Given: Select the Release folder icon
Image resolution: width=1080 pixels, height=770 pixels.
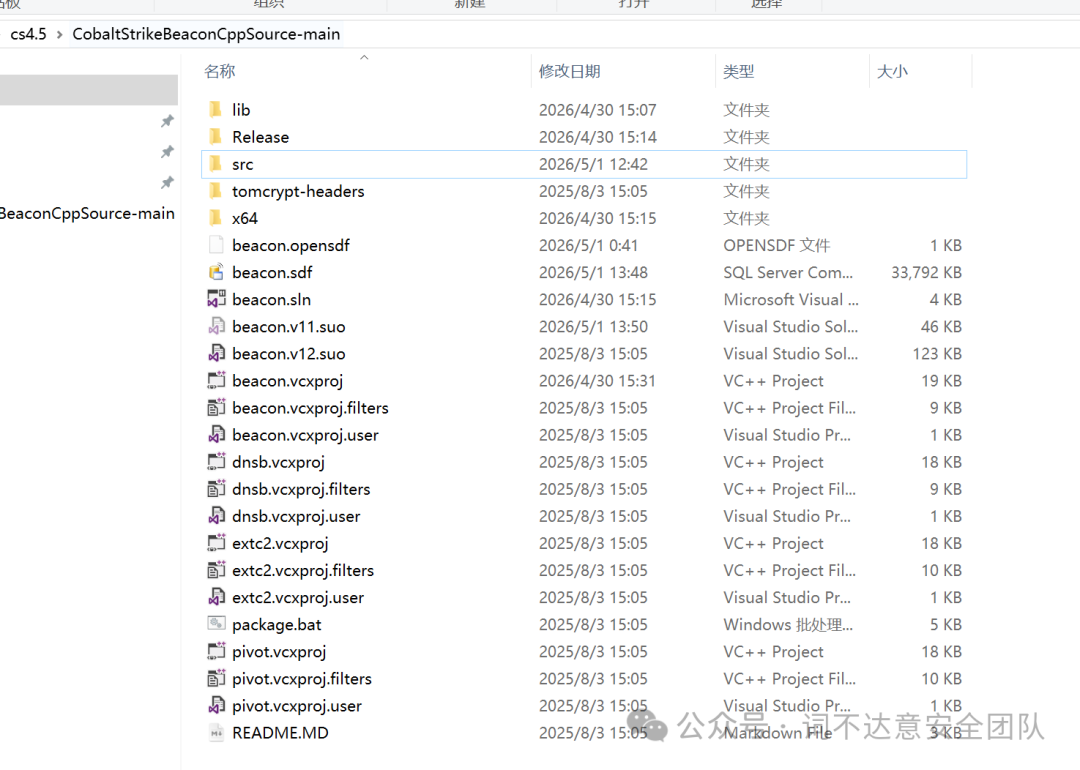Looking at the screenshot, I should (216, 136).
